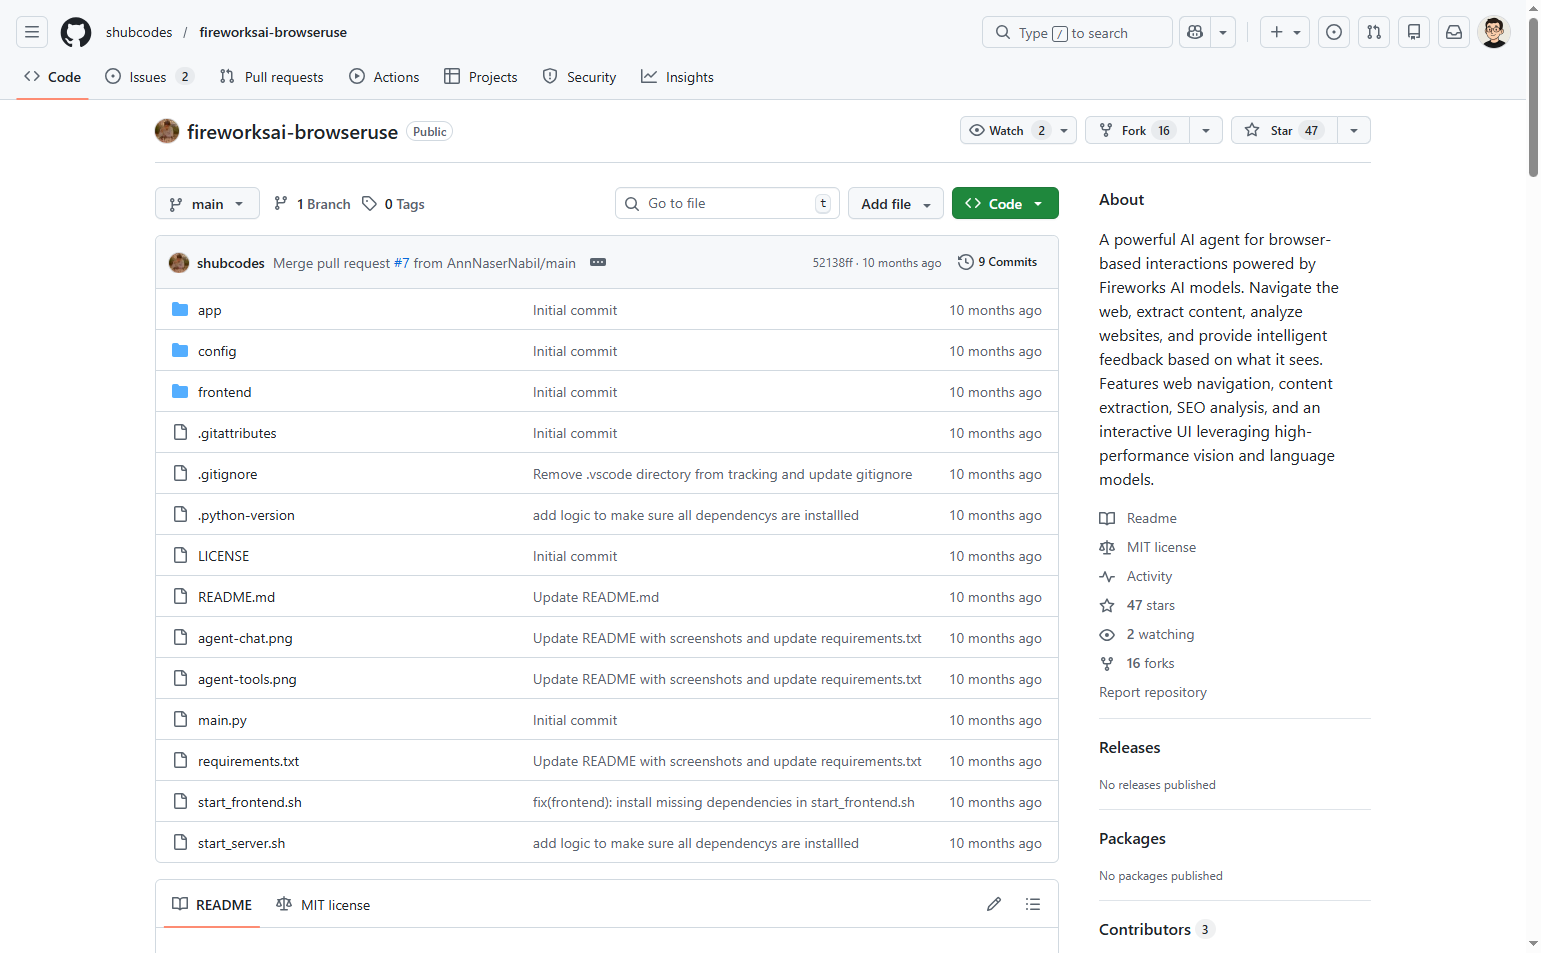Image resolution: width=1541 pixels, height=953 pixels.
Task: Open commit hash 52138ff
Action: (x=832, y=263)
